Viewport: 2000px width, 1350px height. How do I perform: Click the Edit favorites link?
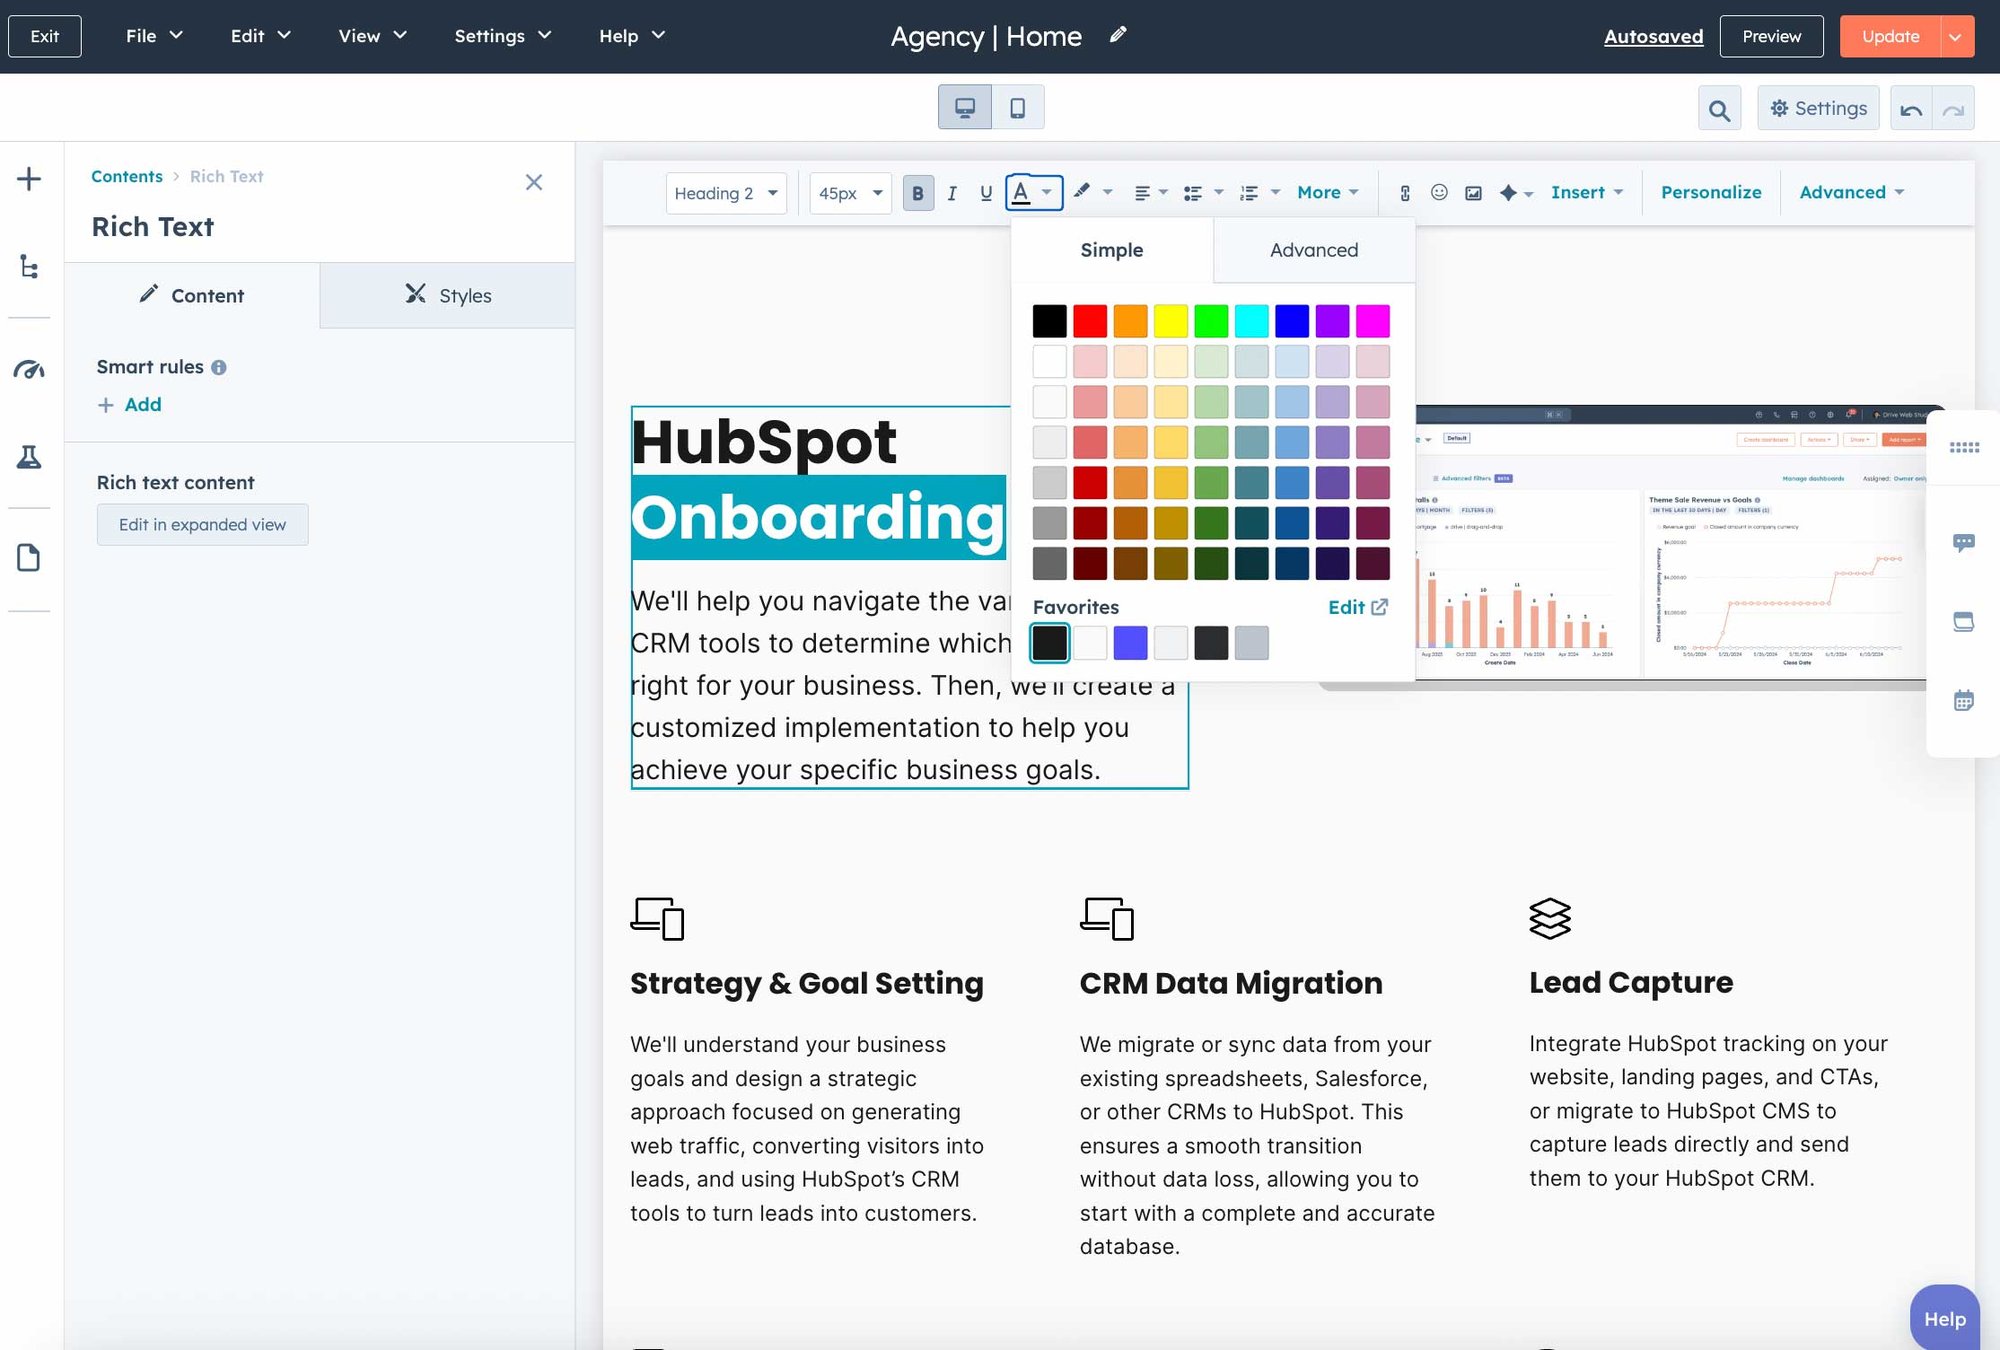point(1358,607)
